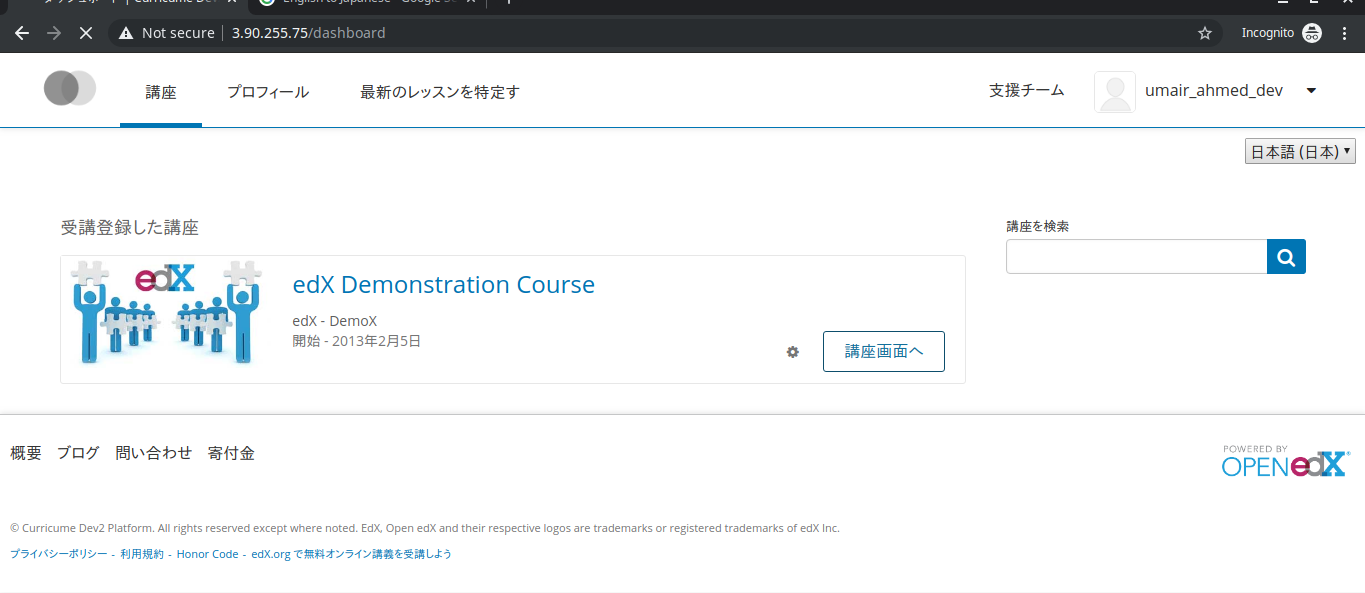This screenshot has height=593, width=1365.
Task: Click the blue search magnifier icon
Action: pos(1286,256)
